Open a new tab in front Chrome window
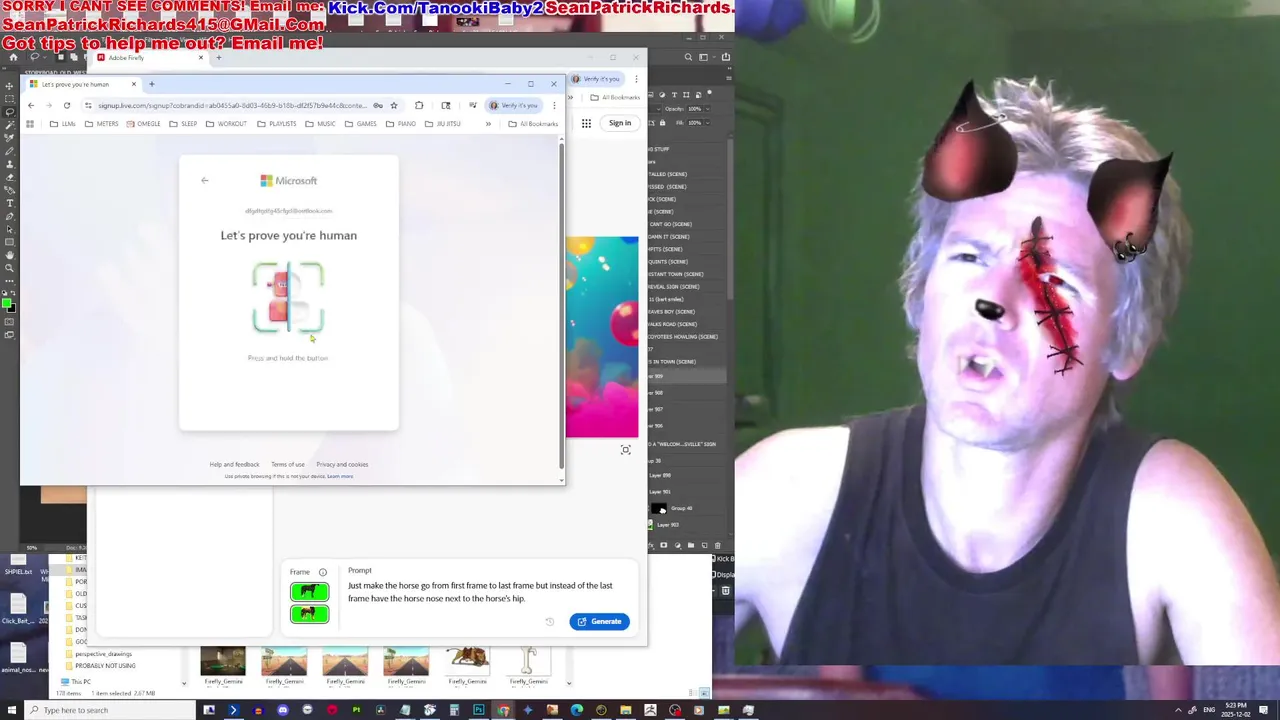This screenshot has width=1280, height=720. (152, 84)
